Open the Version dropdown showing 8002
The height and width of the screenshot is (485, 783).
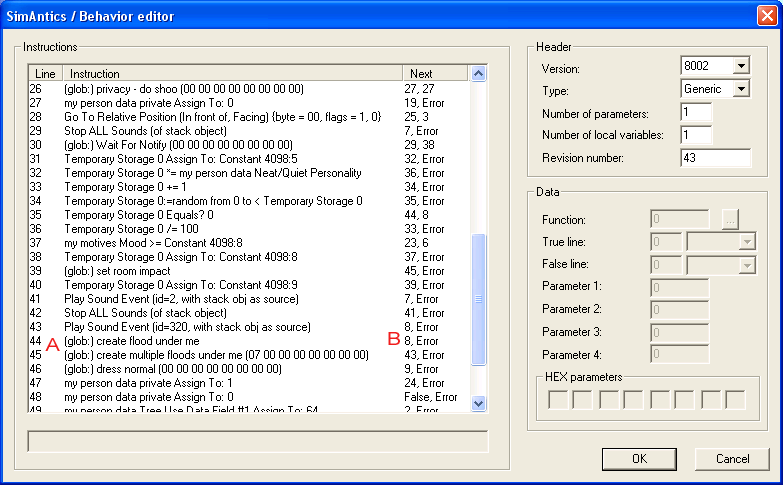coord(742,66)
